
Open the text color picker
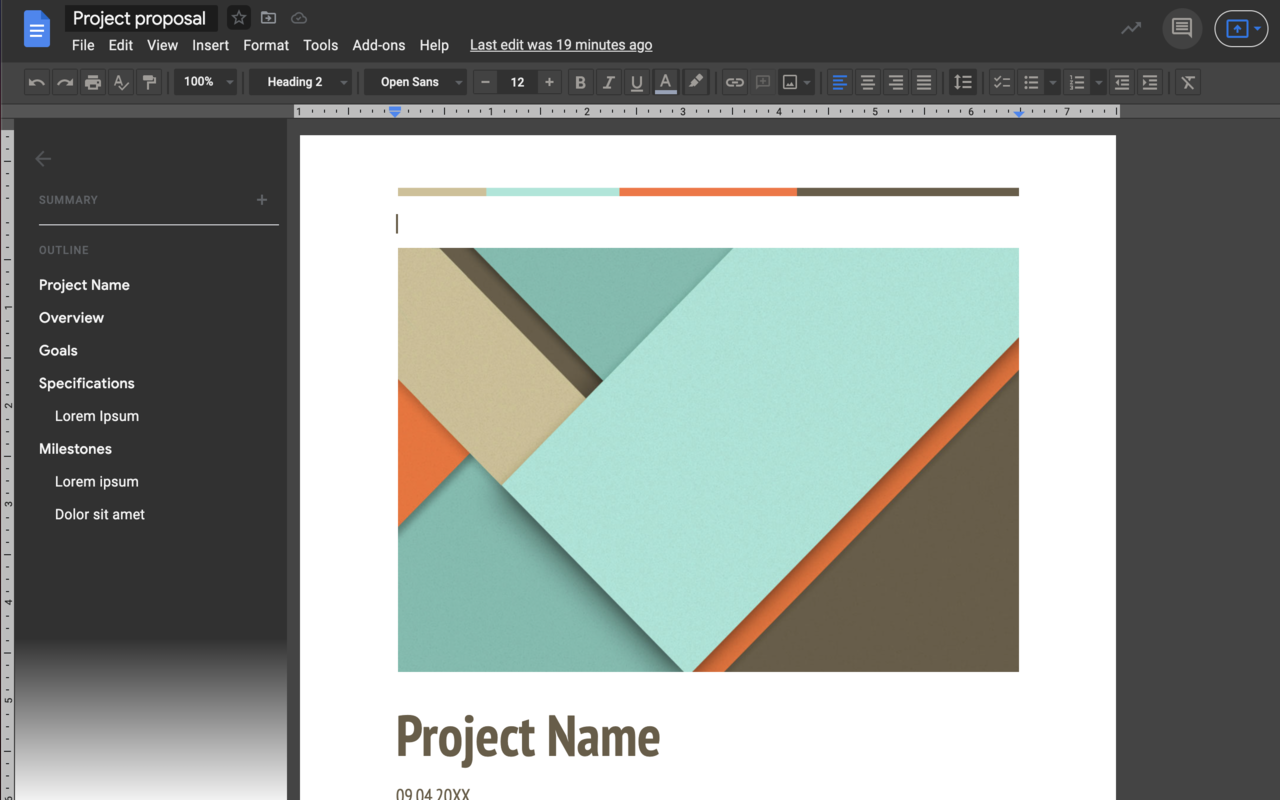coord(666,82)
